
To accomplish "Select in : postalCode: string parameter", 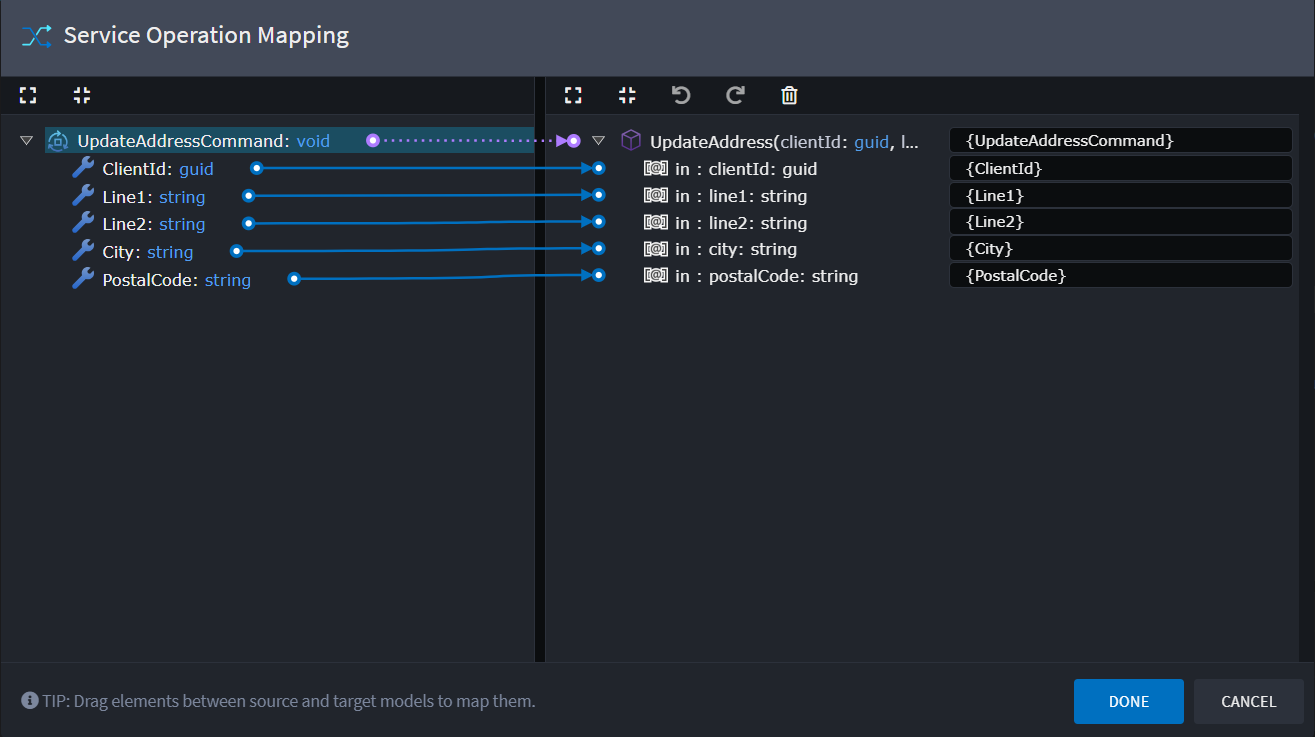I will click(x=767, y=276).
